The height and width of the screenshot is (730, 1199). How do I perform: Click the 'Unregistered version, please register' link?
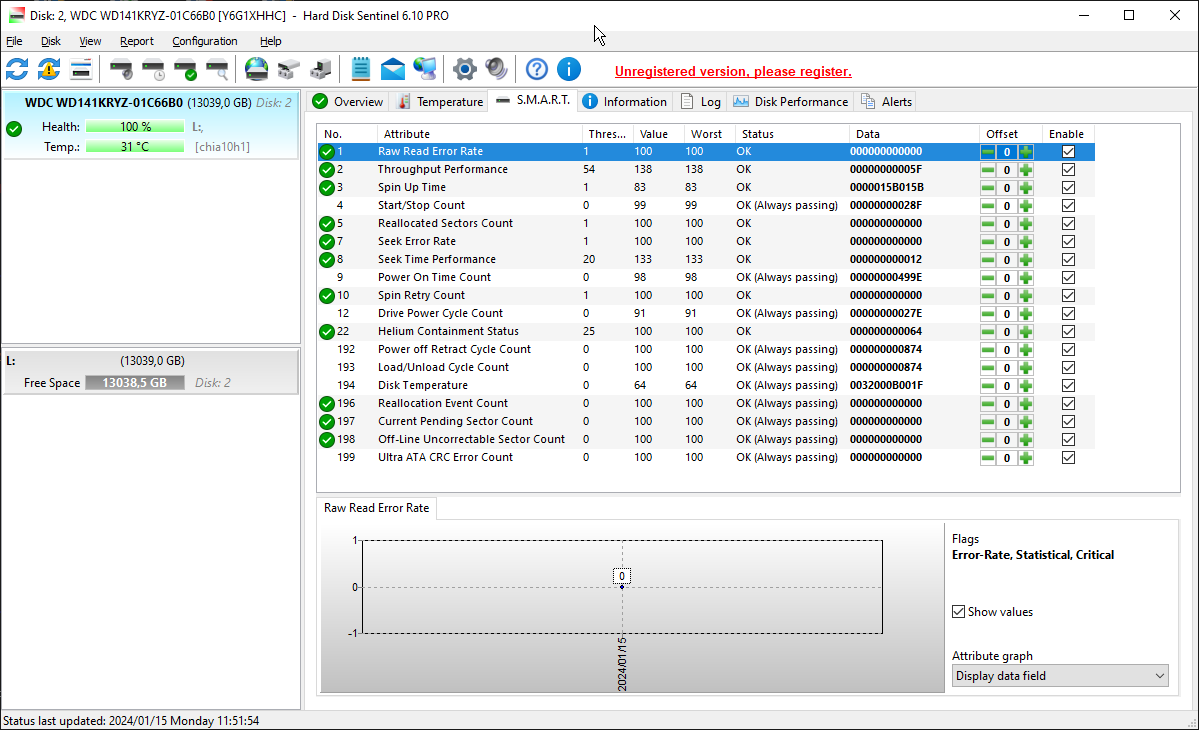tap(733, 71)
